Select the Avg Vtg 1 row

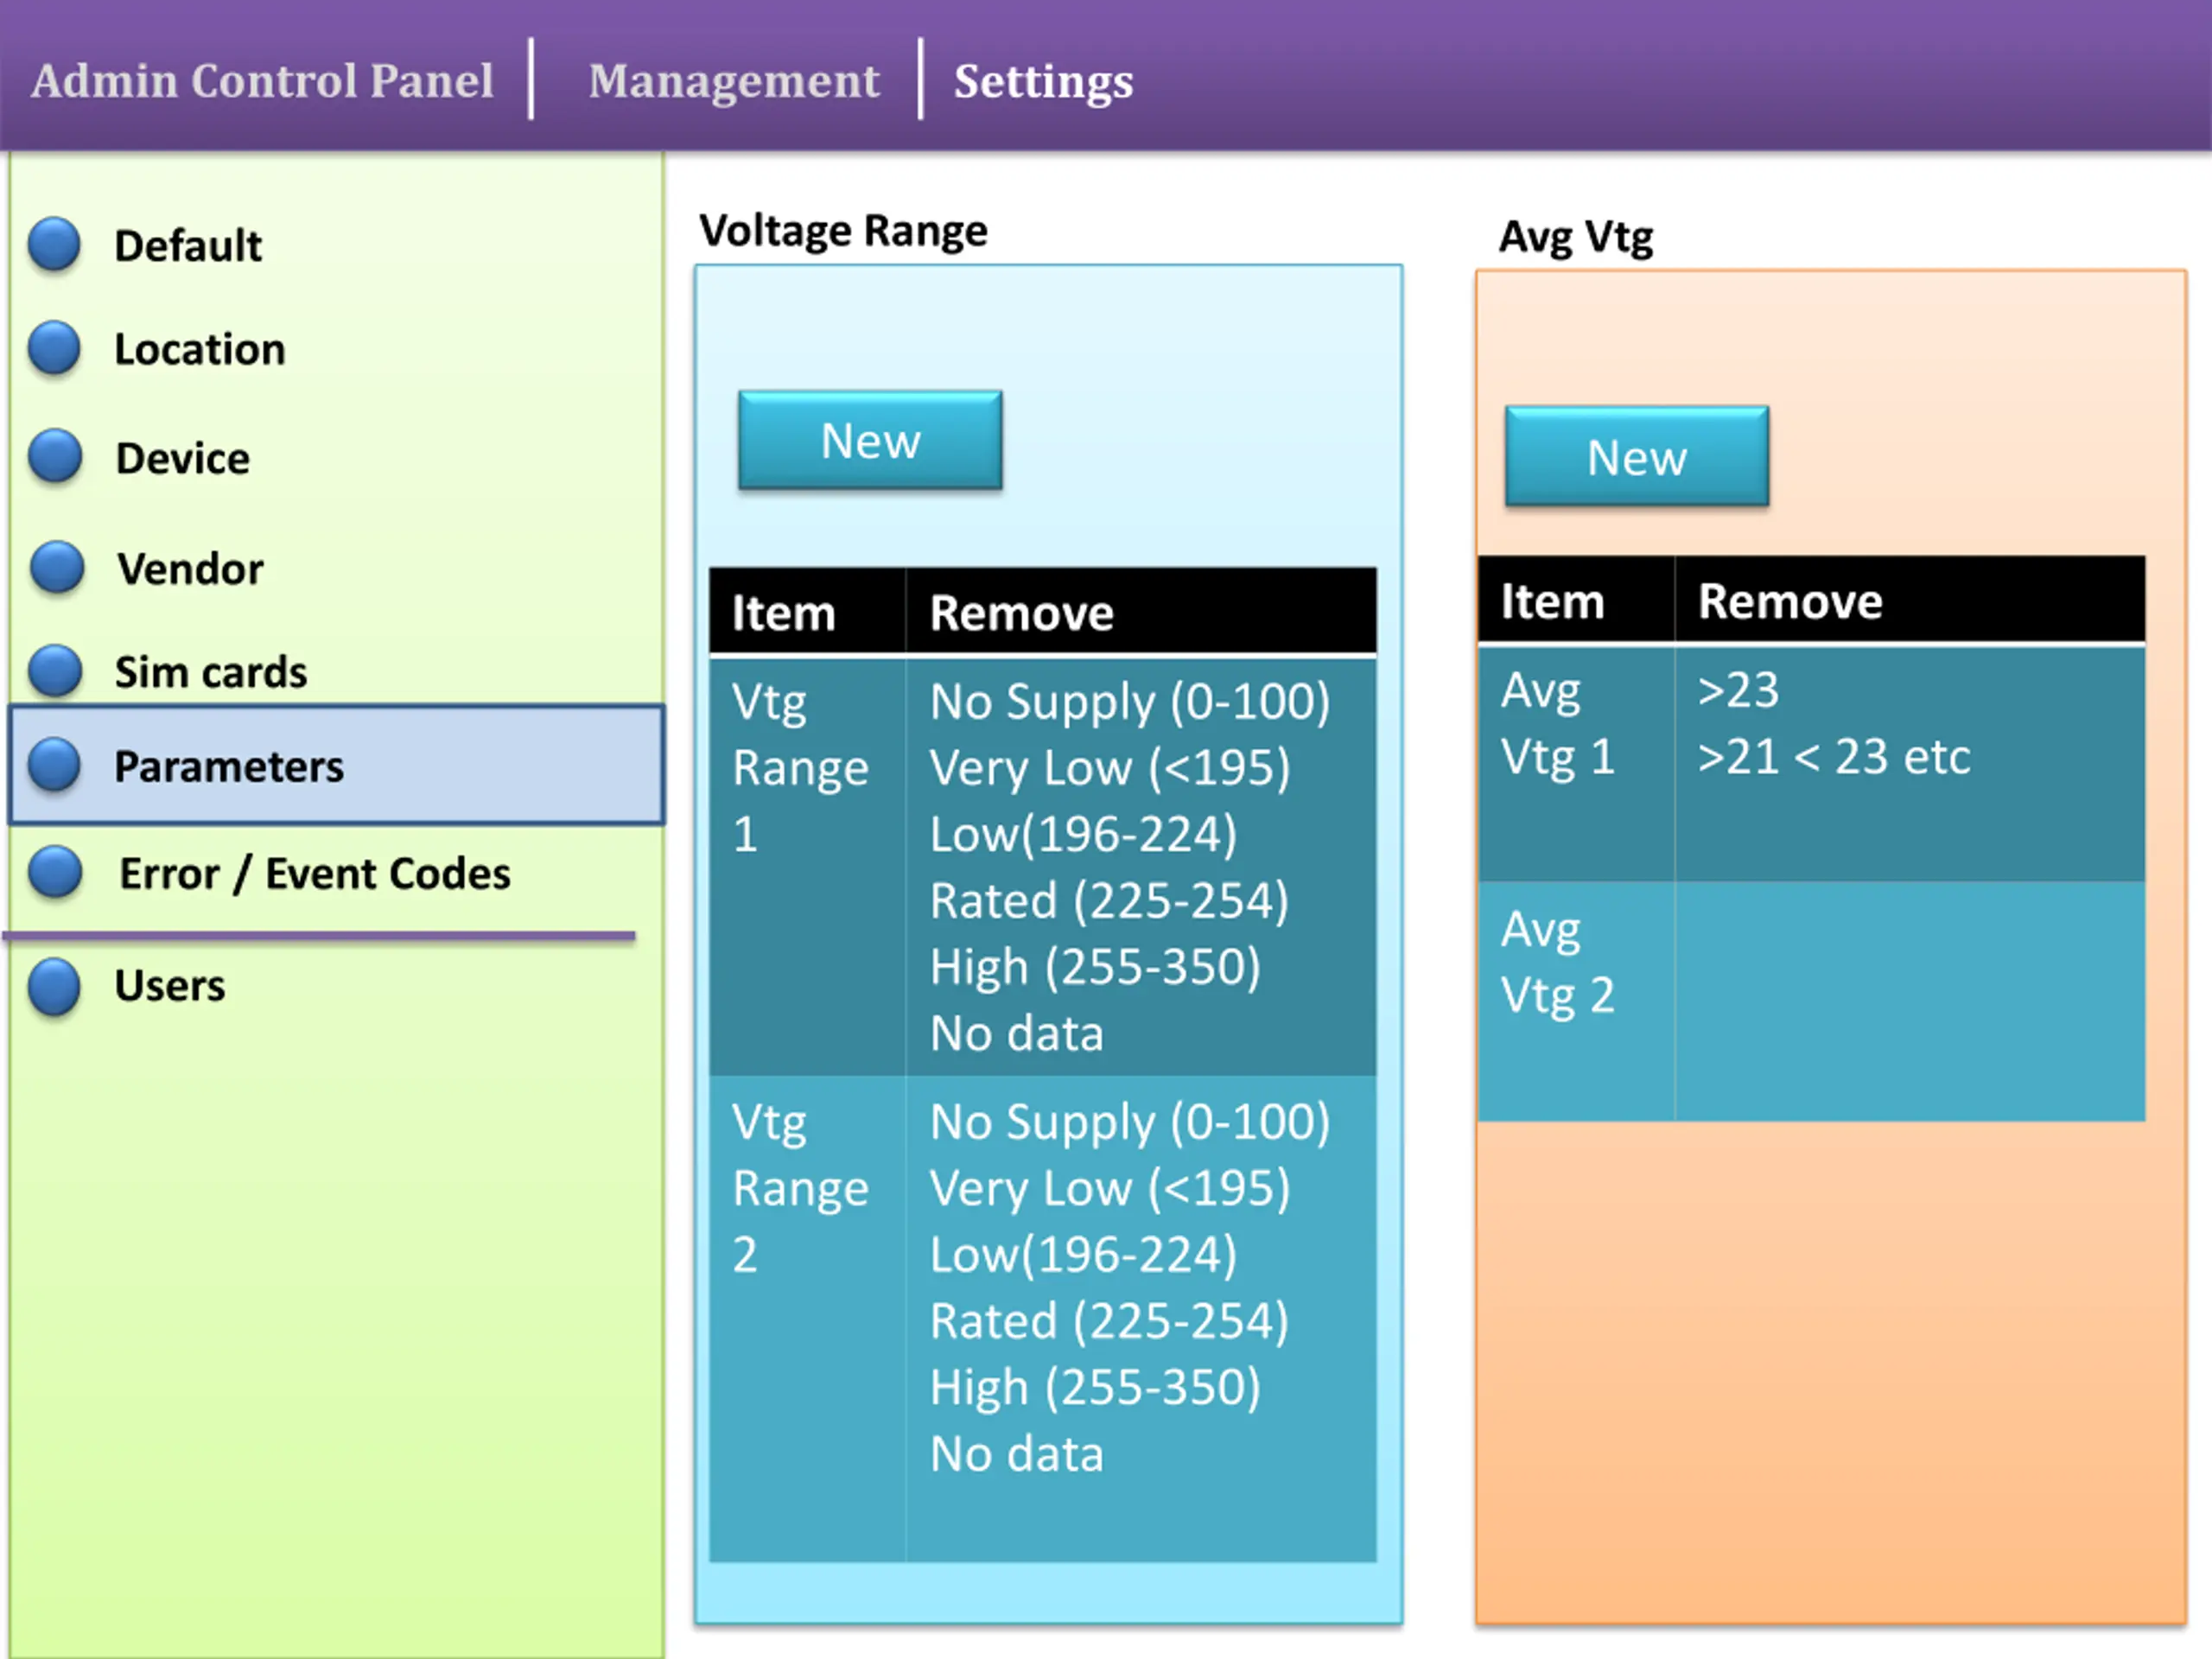coord(1557,723)
